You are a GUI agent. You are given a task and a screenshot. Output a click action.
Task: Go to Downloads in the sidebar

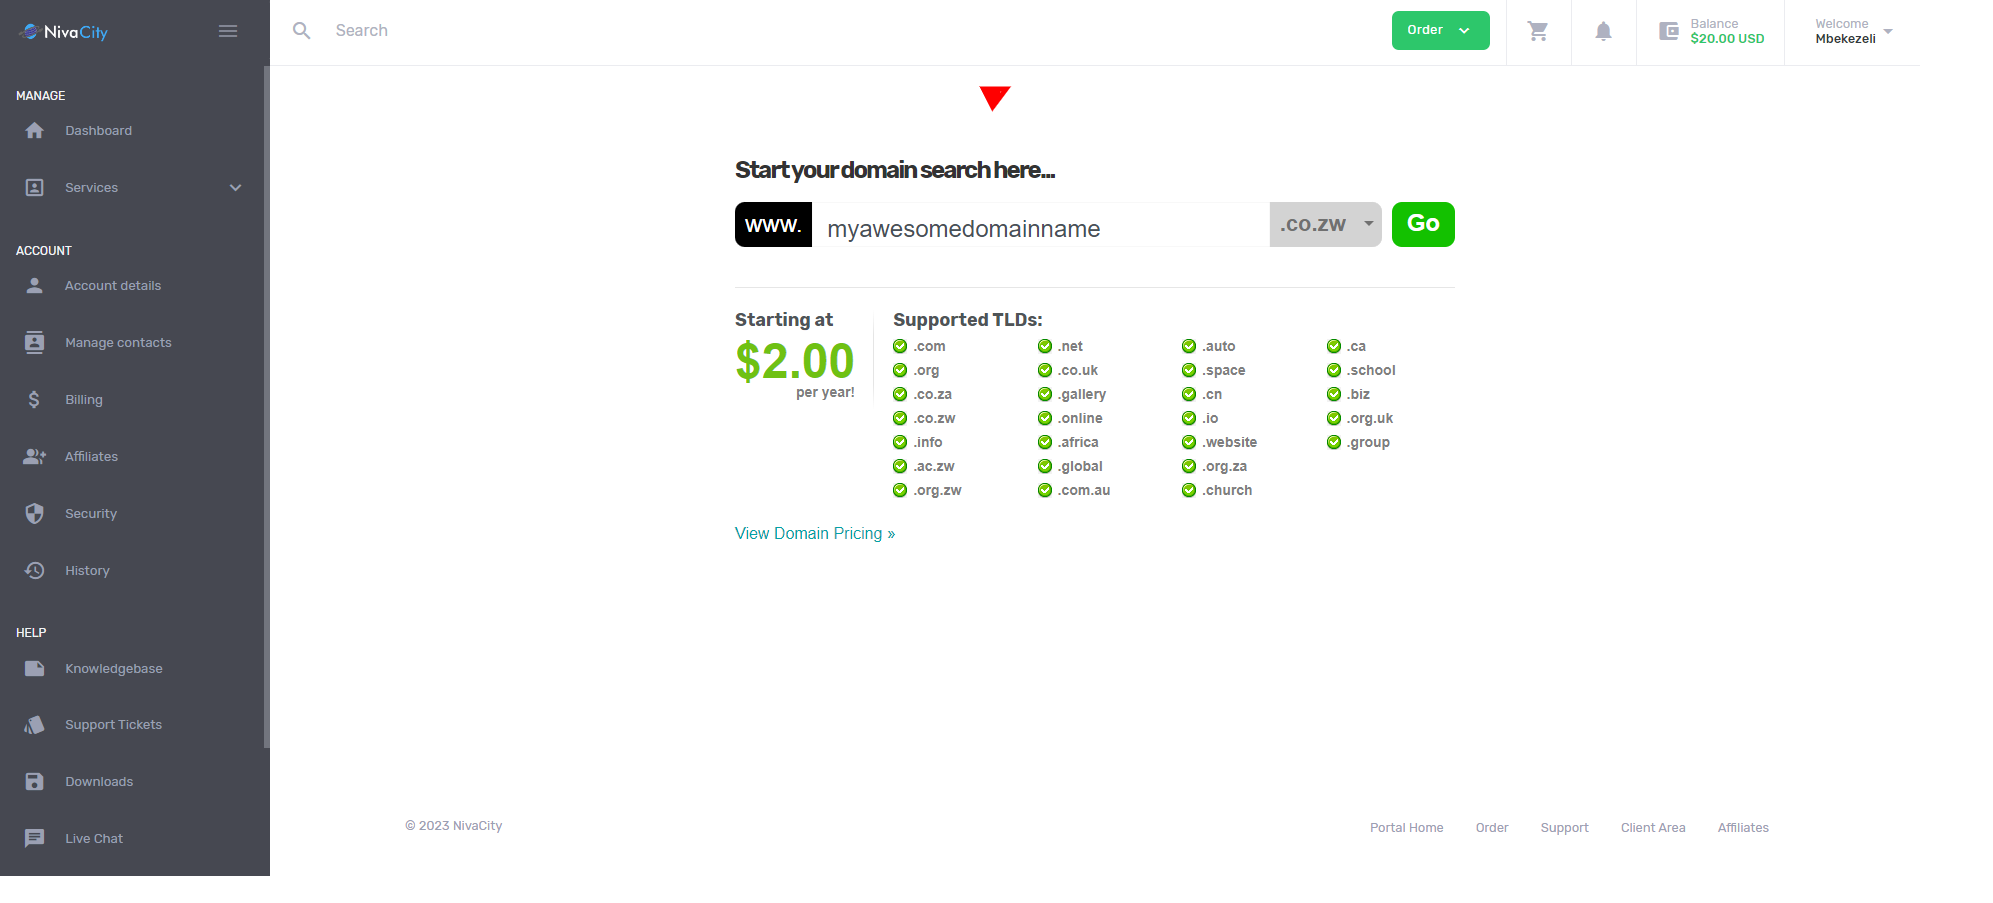click(99, 782)
